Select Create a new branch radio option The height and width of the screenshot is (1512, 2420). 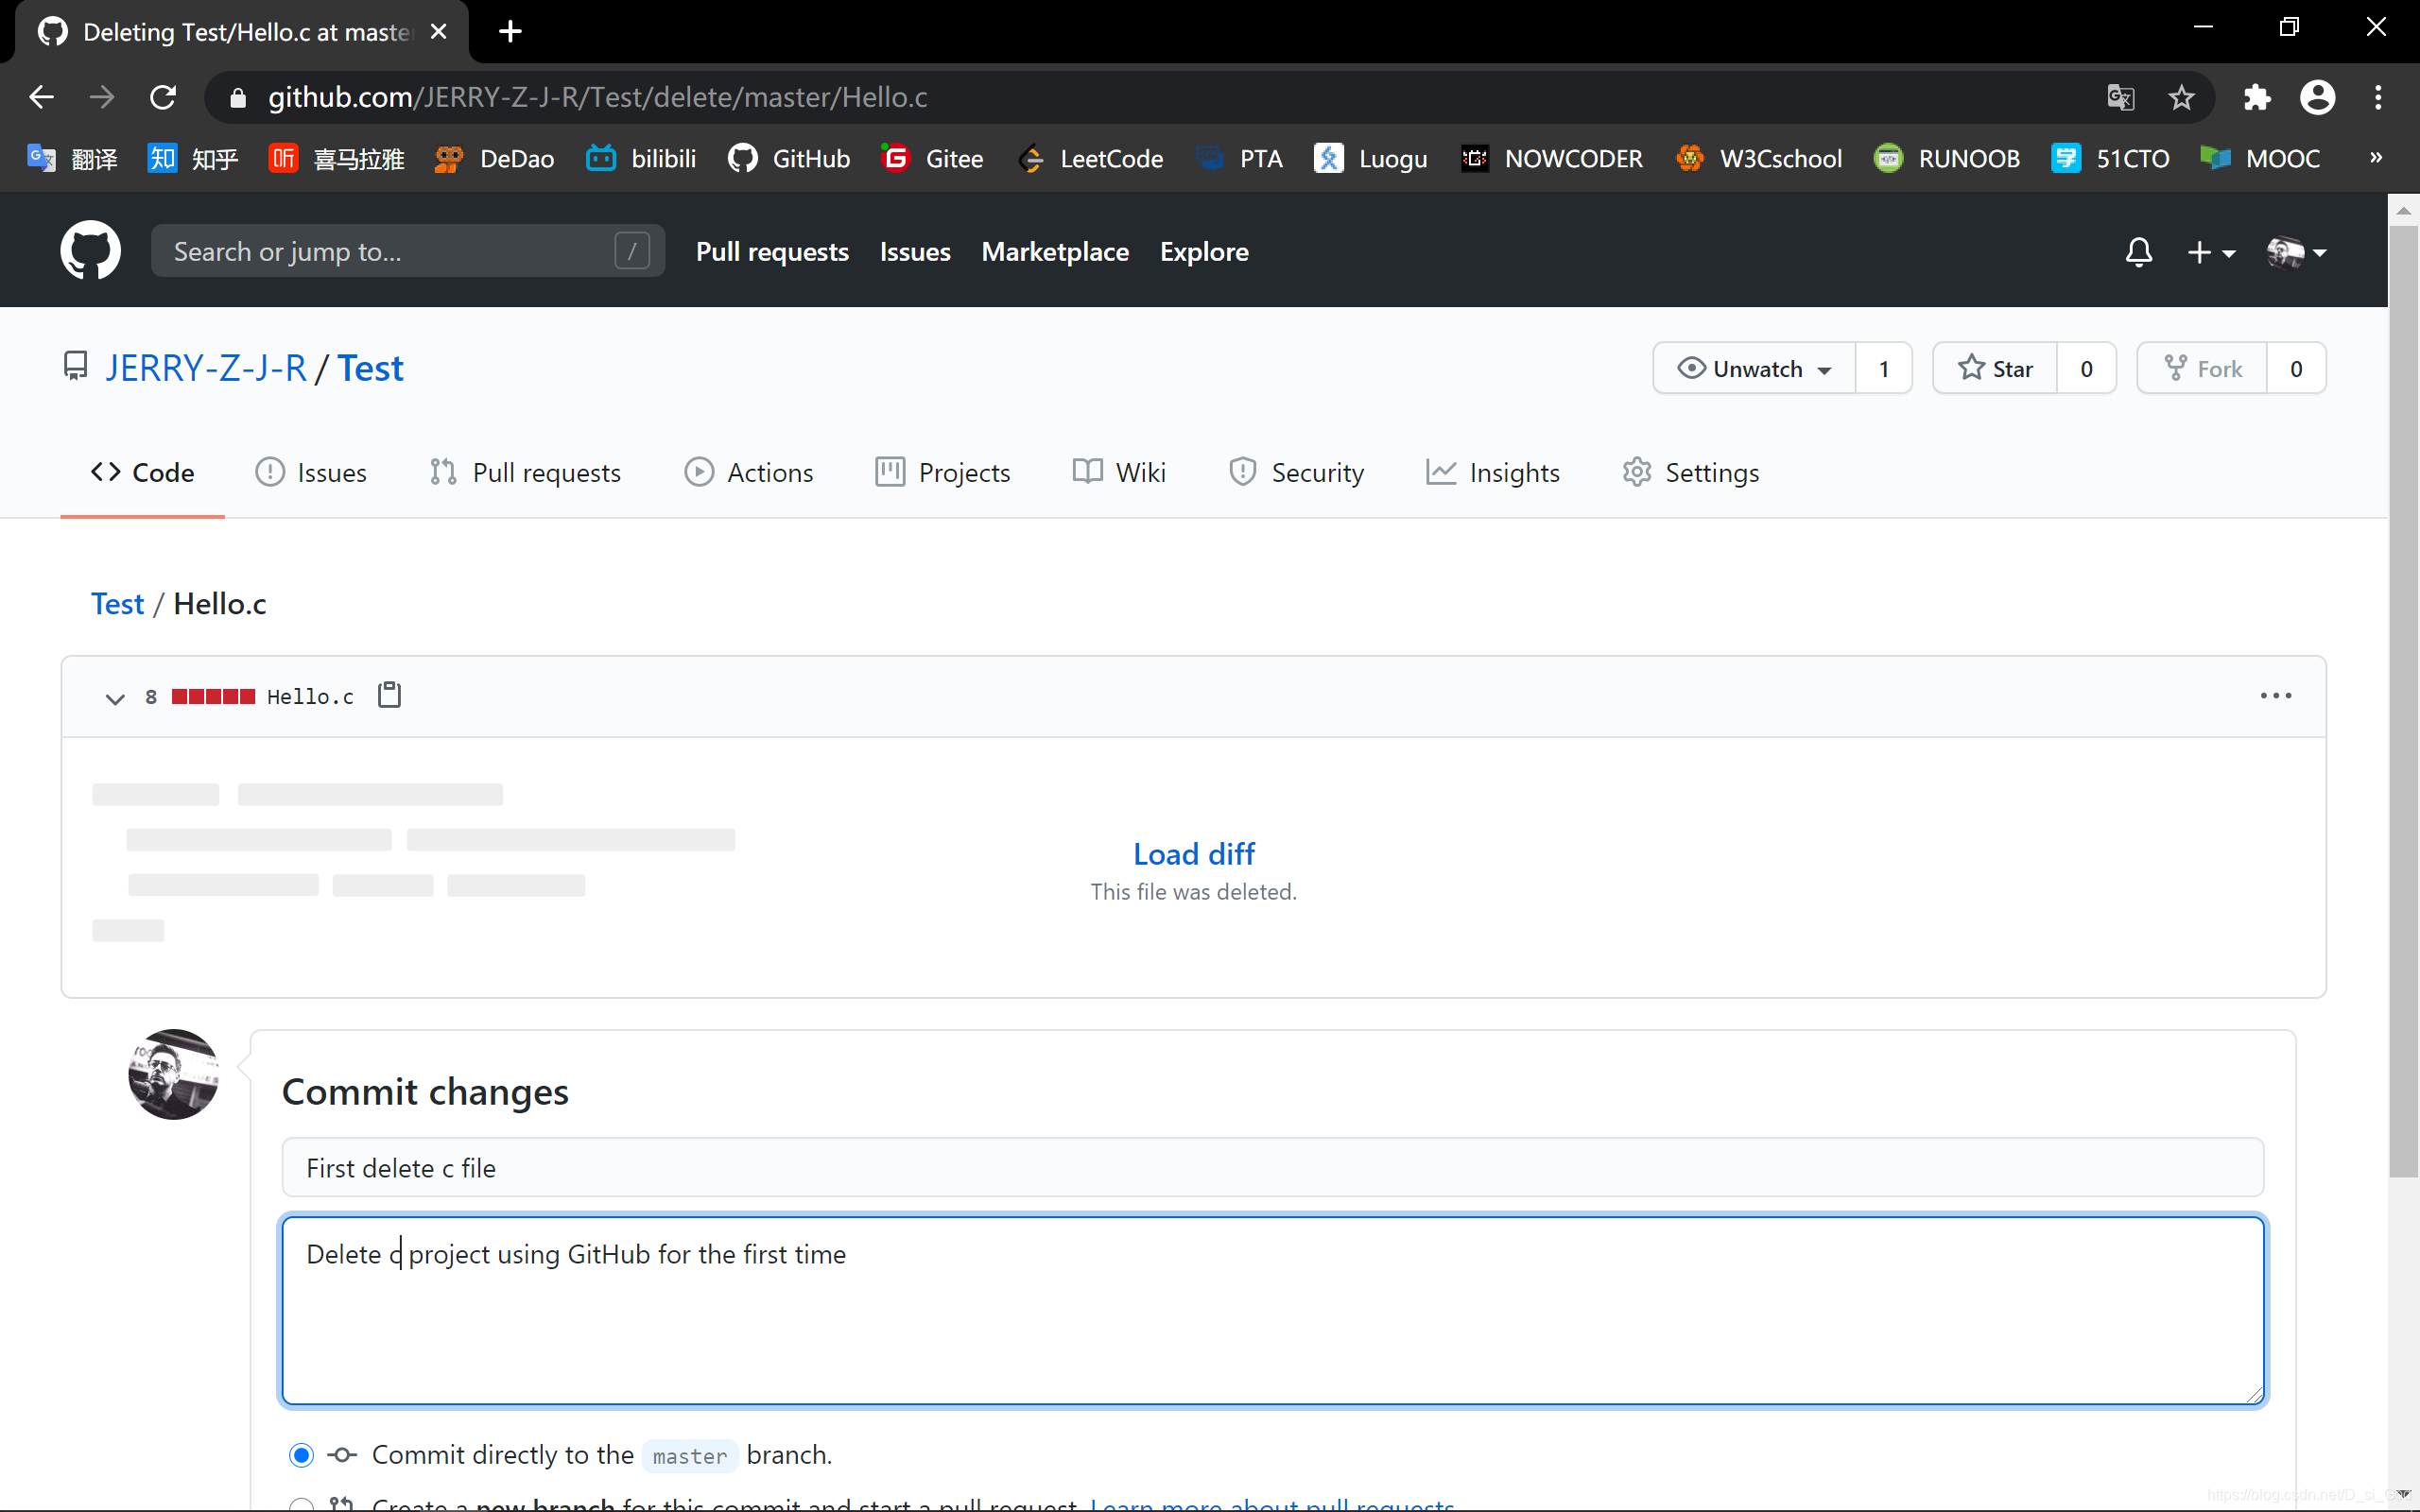click(301, 1503)
